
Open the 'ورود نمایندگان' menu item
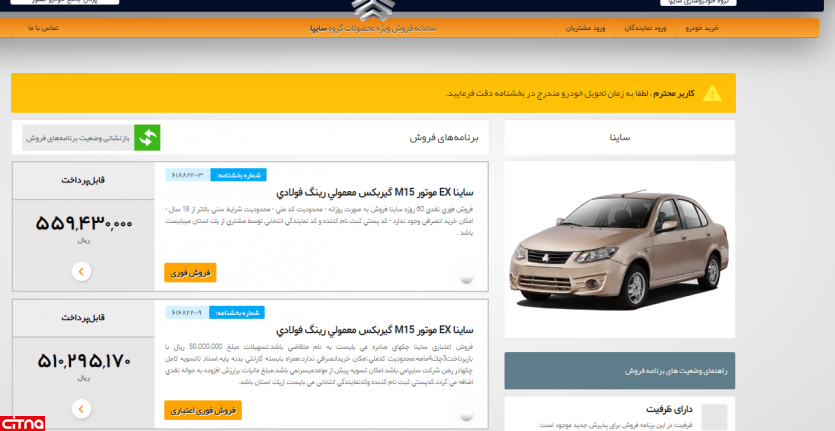coord(645,28)
